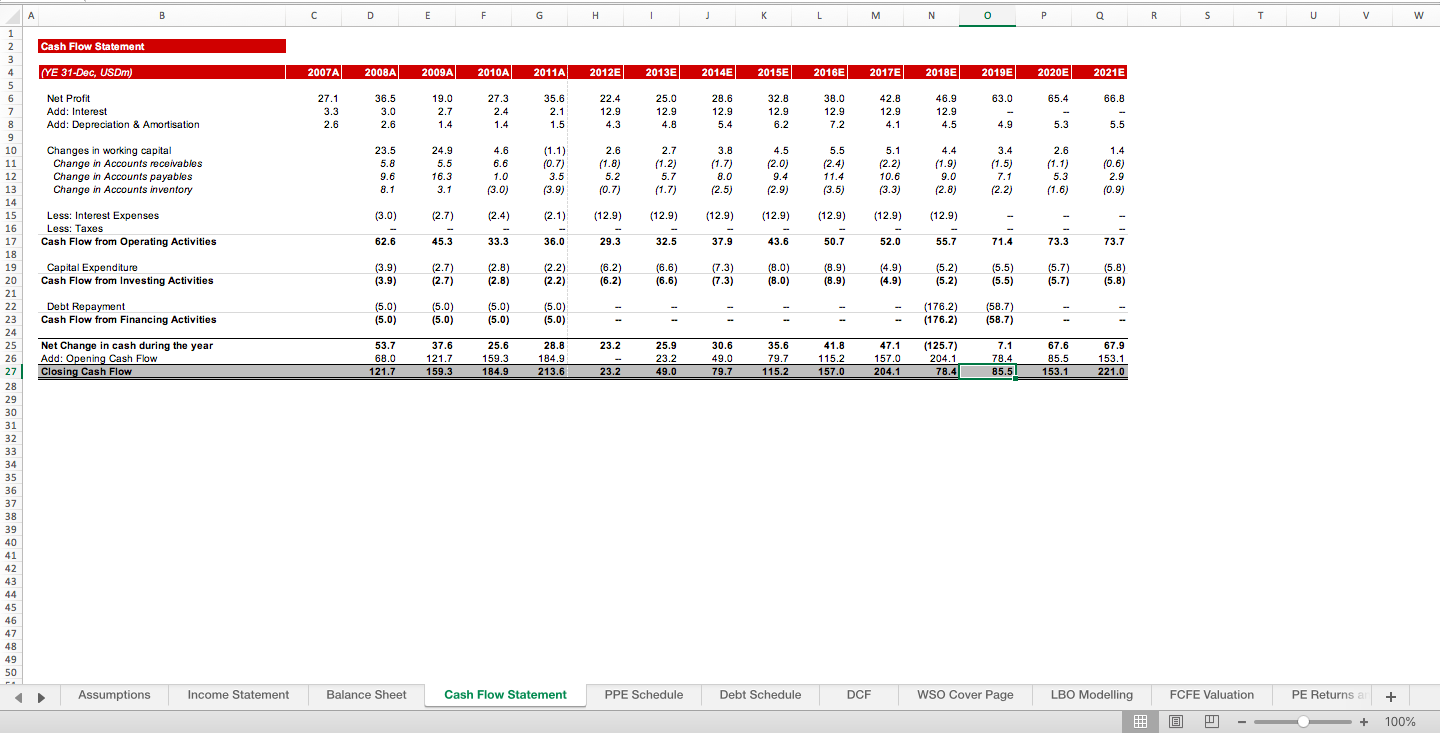Open the WSO Cover Page tab
Viewport: 1440px width, 733px height.
point(965,695)
